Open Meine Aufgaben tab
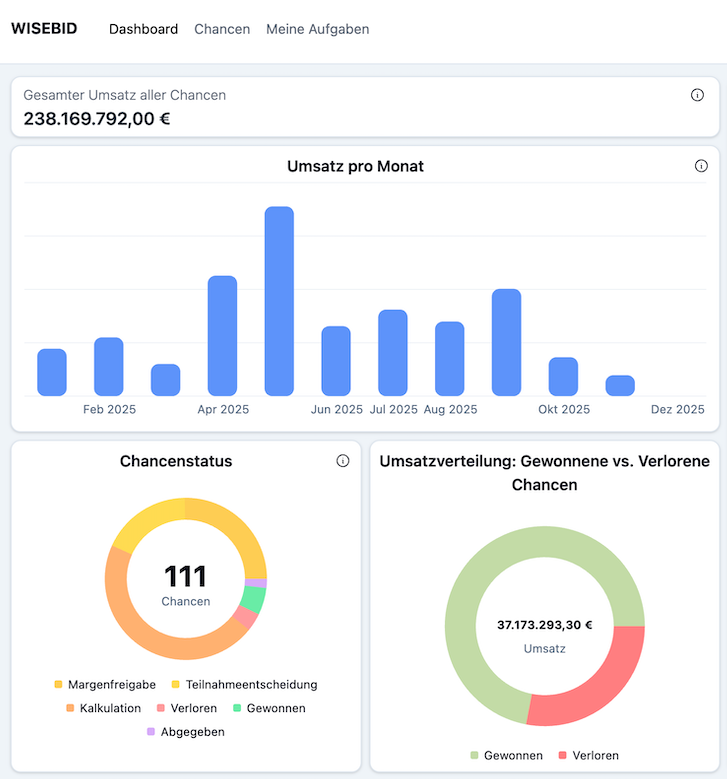Image resolution: width=727 pixels, height=779 pixels. [x=318, y=29]
